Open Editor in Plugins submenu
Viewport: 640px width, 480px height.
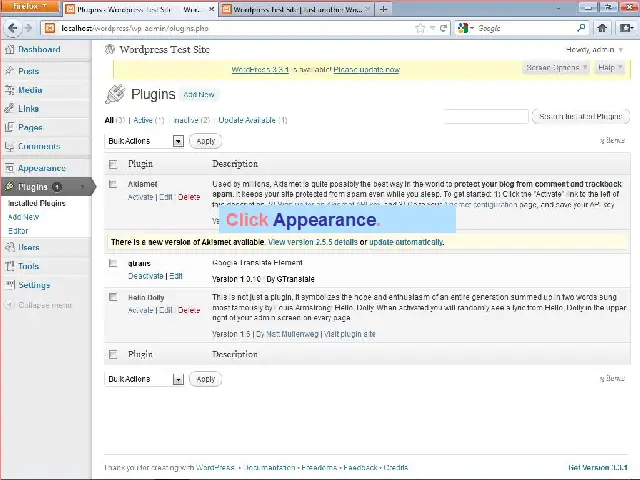[18, 231]
